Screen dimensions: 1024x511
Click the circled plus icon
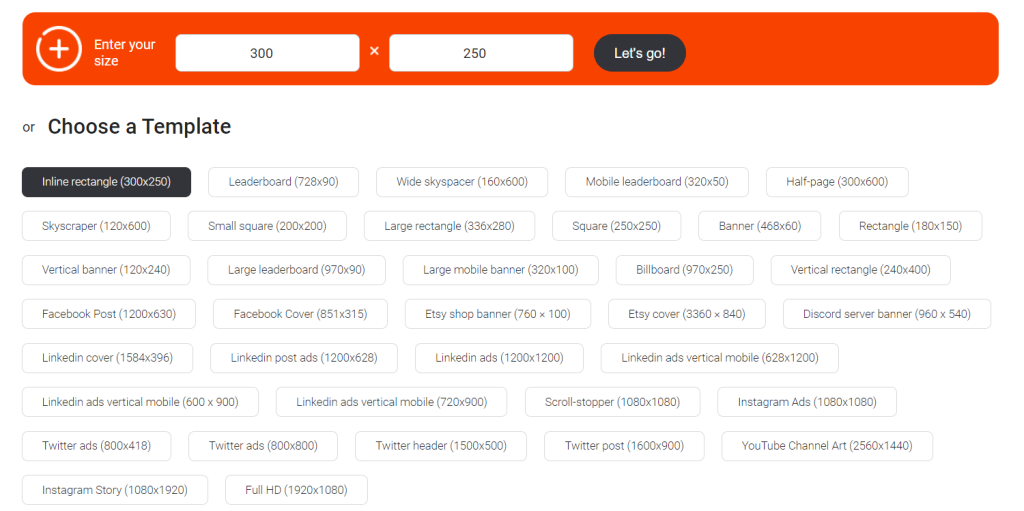pos(59,49)
